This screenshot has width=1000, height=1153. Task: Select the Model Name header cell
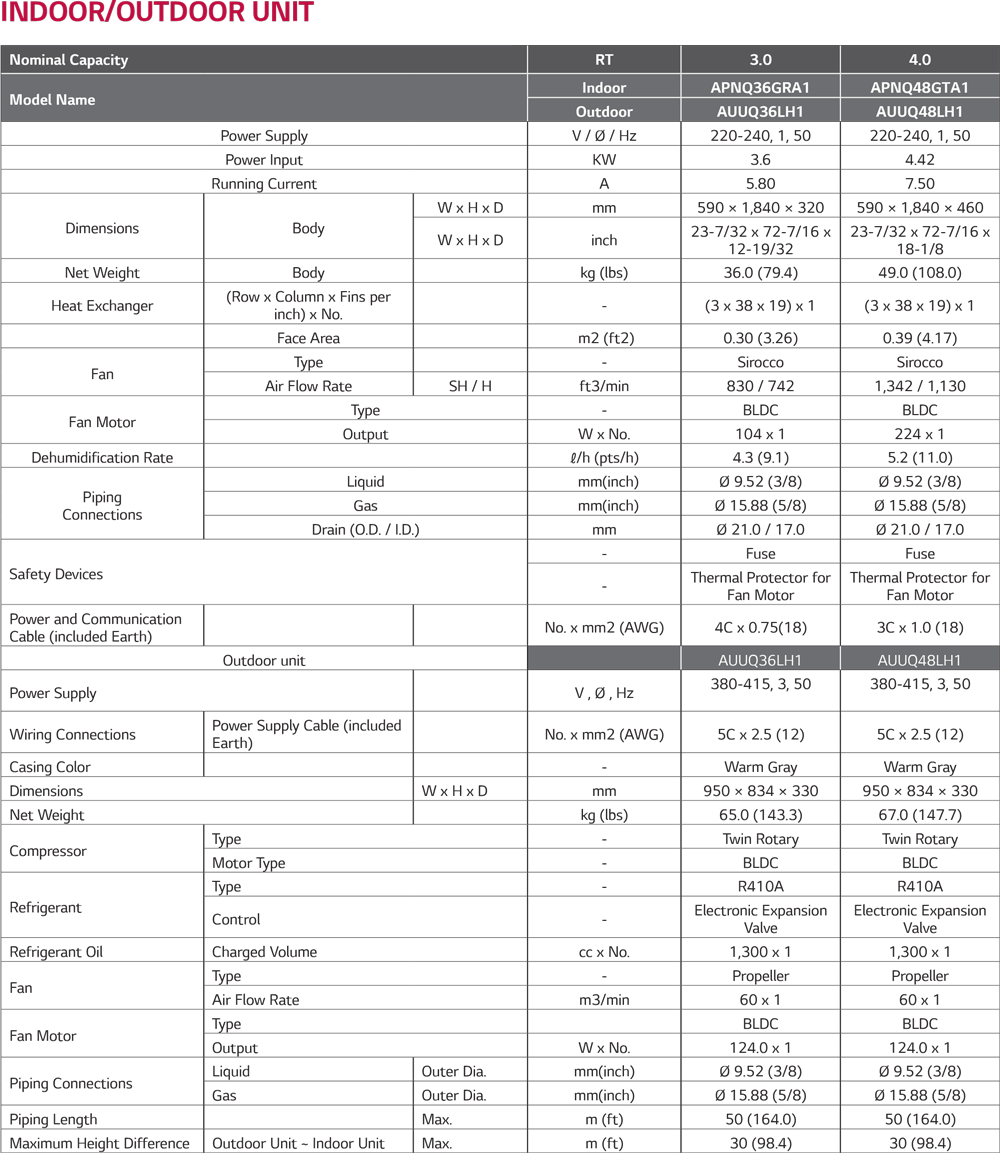(x=264, y=99)
